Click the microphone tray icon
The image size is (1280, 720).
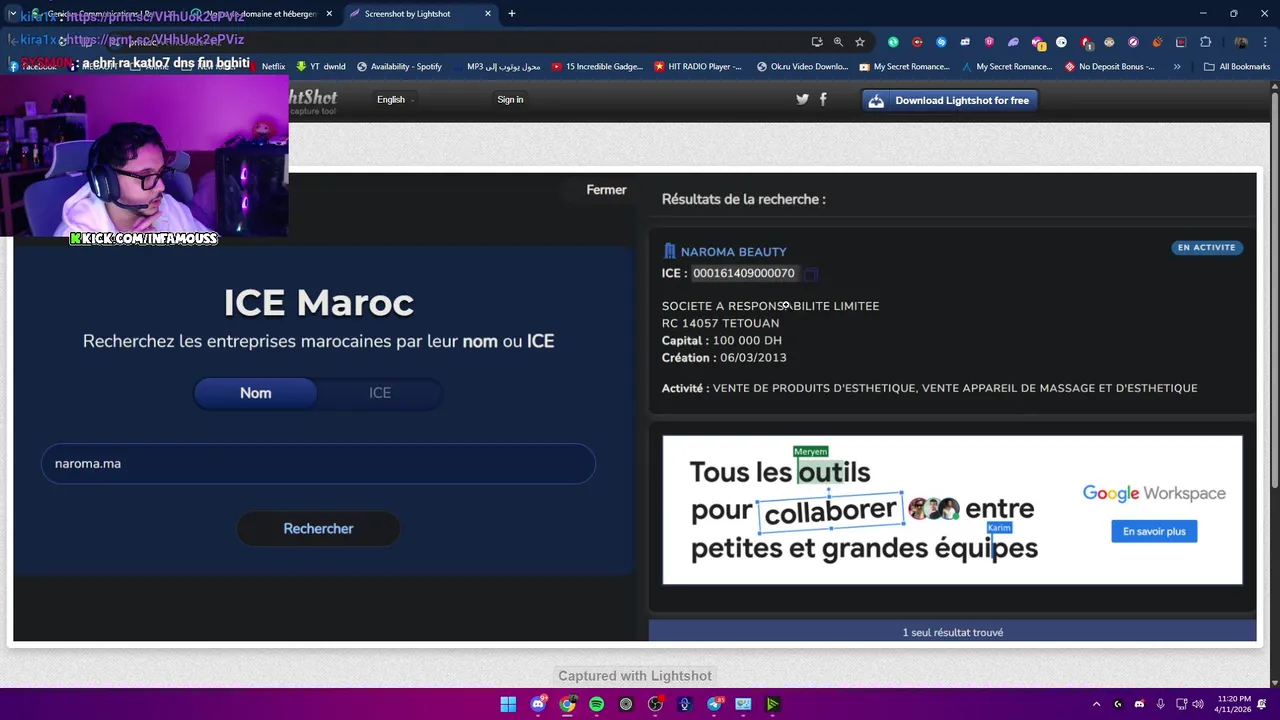pyautogui.click(x=1160, y=705)
